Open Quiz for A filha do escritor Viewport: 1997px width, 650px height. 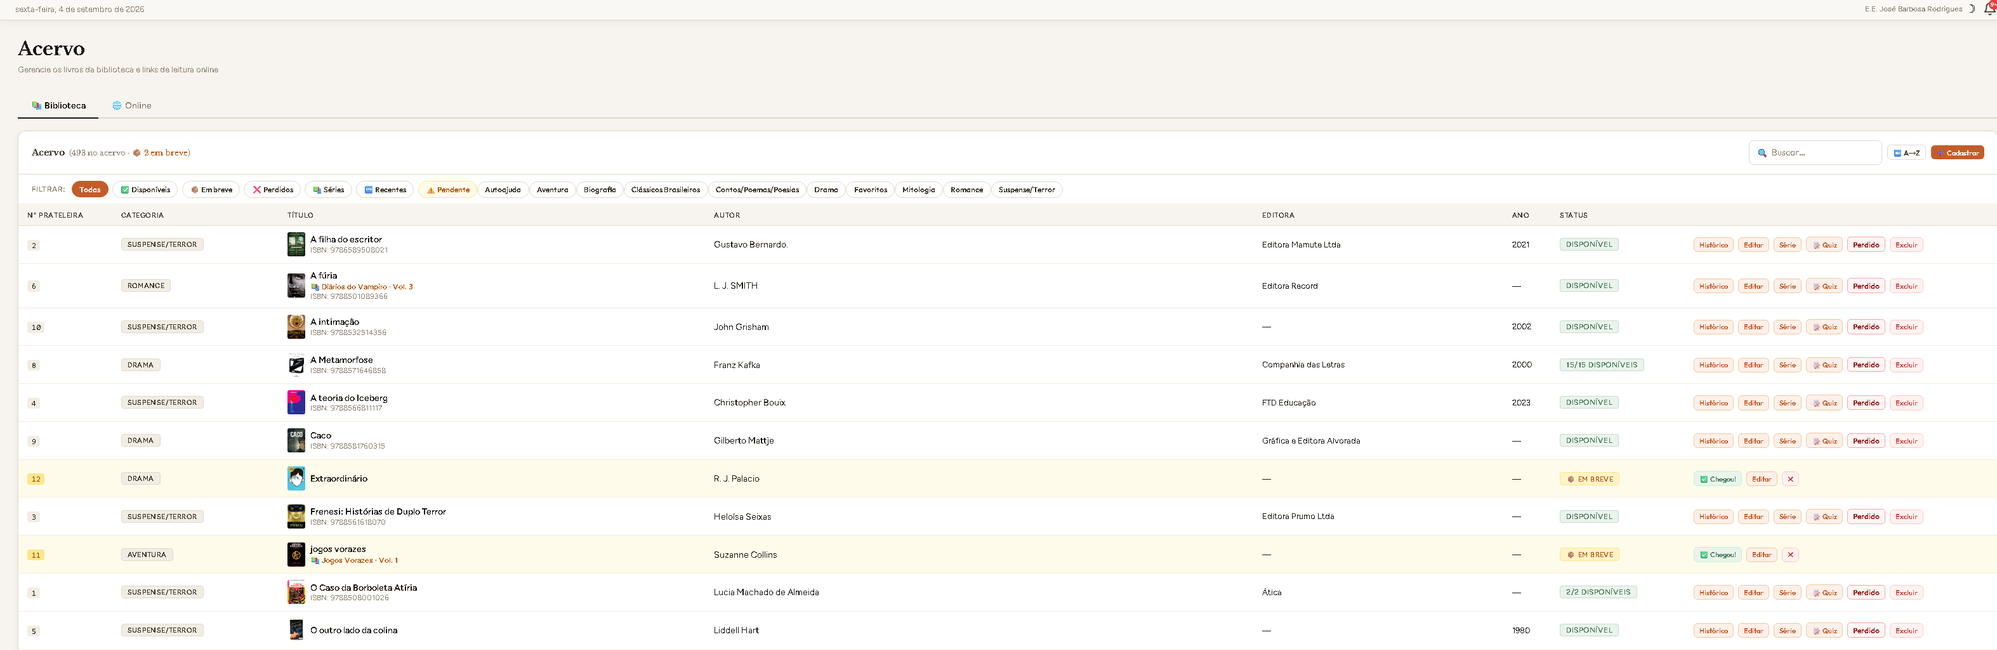(x=1824, y=245)
